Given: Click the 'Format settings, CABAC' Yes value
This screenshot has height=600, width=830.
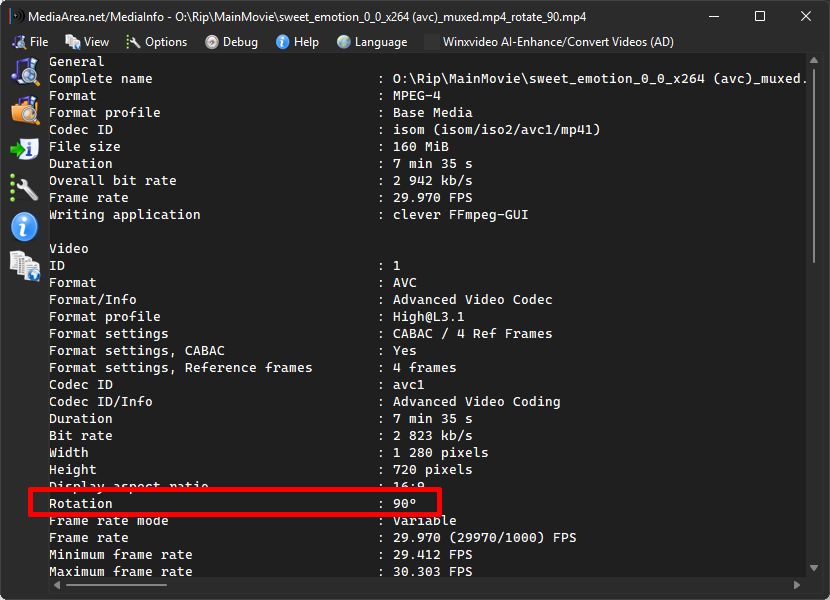Looking at the screenshot, I should click(x=404, y=351).
